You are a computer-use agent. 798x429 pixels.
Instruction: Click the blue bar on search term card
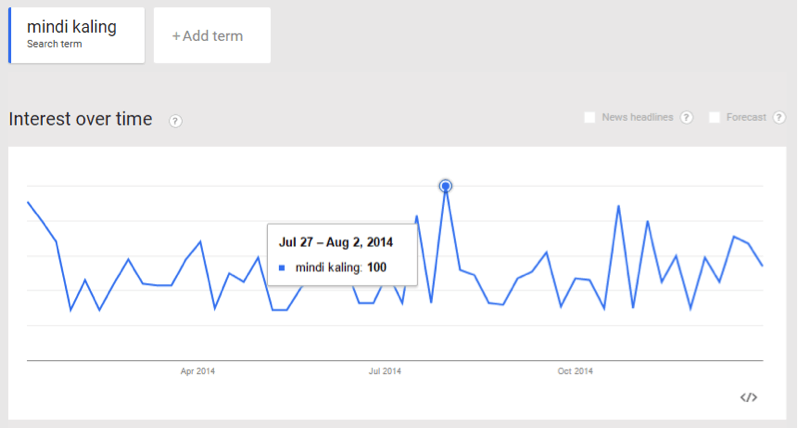point(10,35)
